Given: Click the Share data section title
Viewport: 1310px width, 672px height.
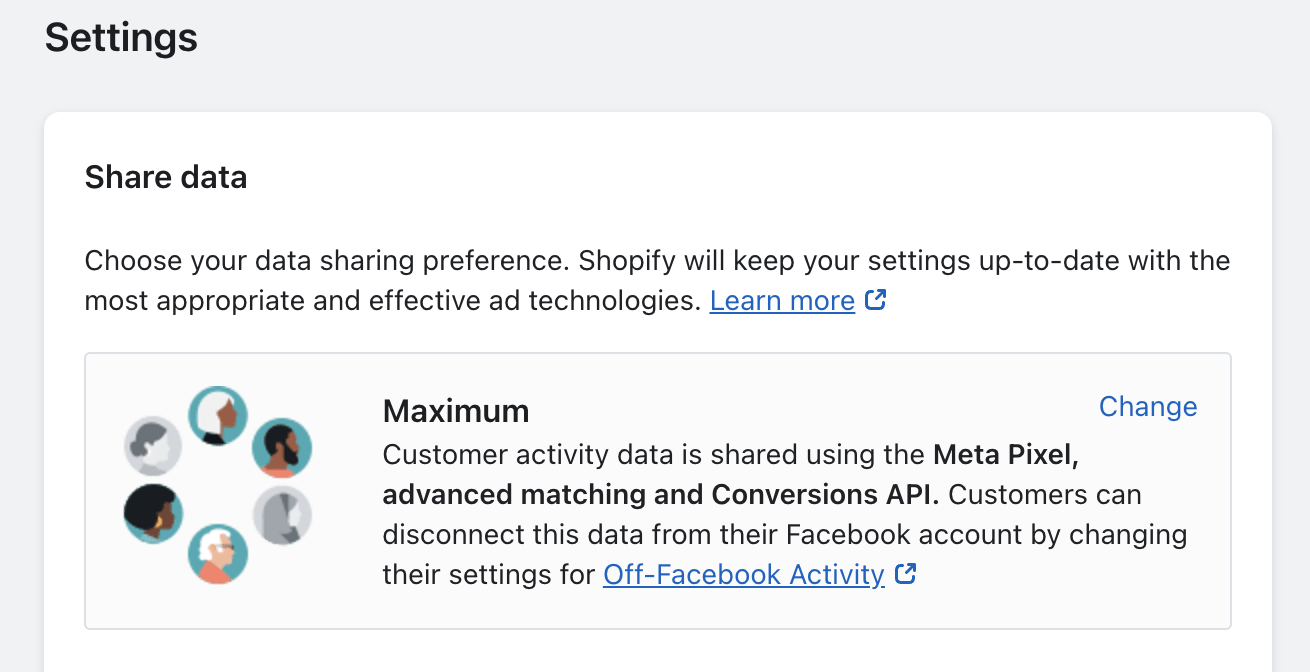Looking at the screenshot, I should (166, 178).
